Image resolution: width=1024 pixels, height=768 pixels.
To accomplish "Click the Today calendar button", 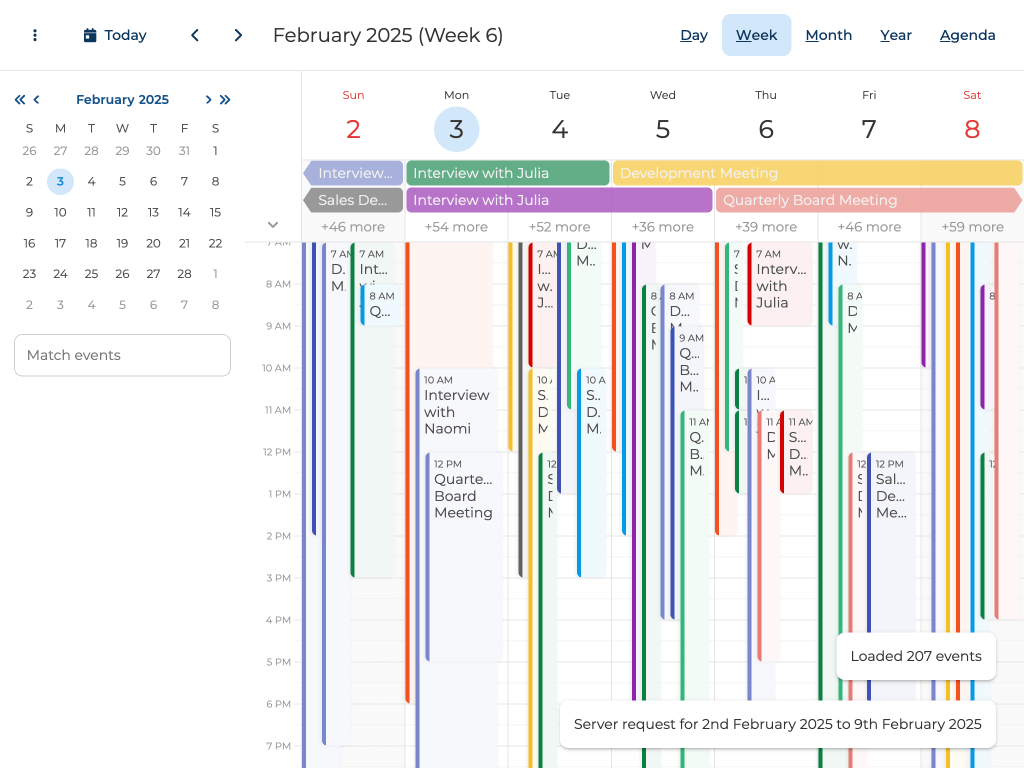I will click(115, 35).
